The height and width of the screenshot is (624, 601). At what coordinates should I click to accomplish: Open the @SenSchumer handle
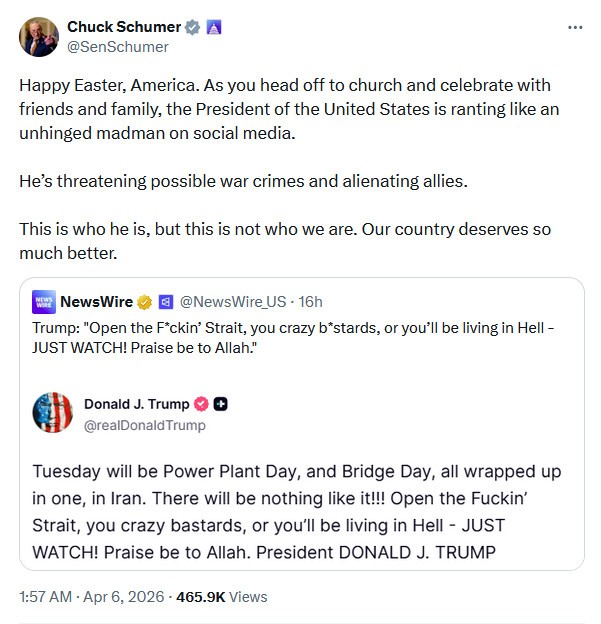coord(118,46)
